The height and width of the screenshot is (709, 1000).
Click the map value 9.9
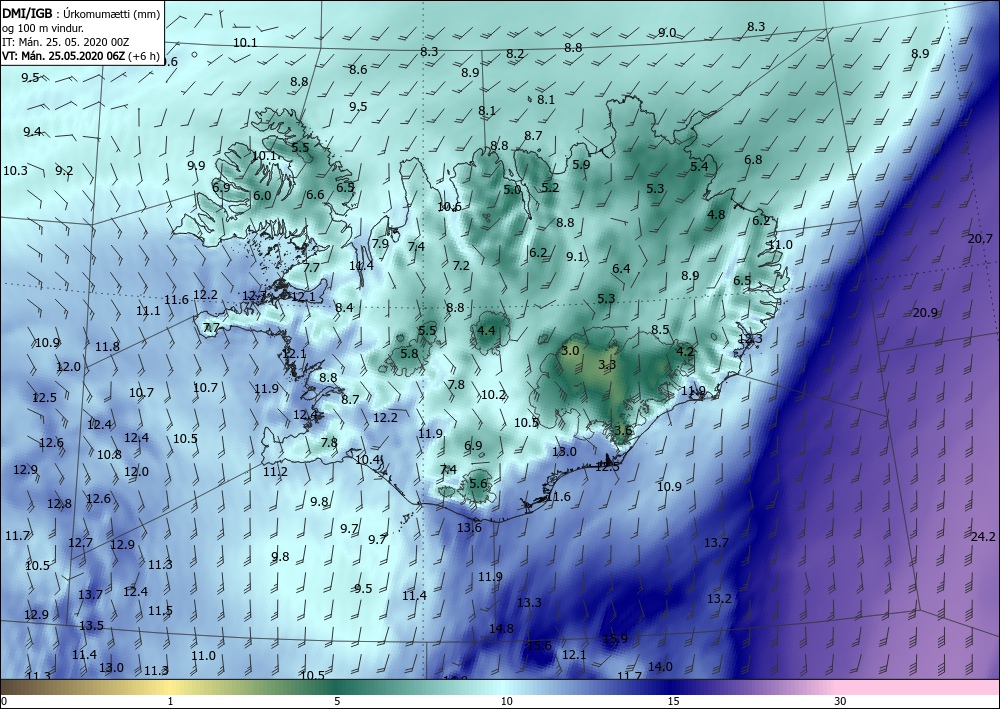click(196, 165)
